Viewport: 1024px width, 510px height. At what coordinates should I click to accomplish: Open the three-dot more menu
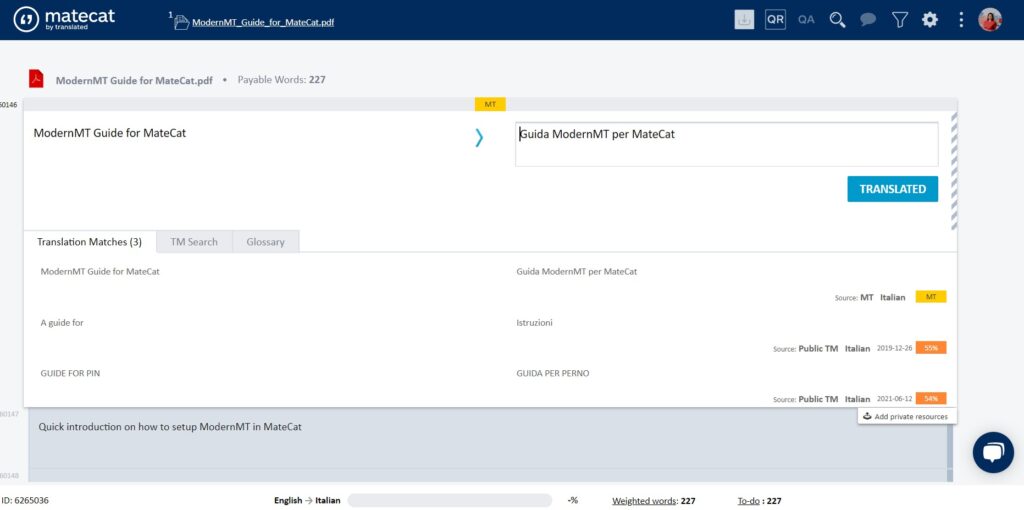point(961,20)
